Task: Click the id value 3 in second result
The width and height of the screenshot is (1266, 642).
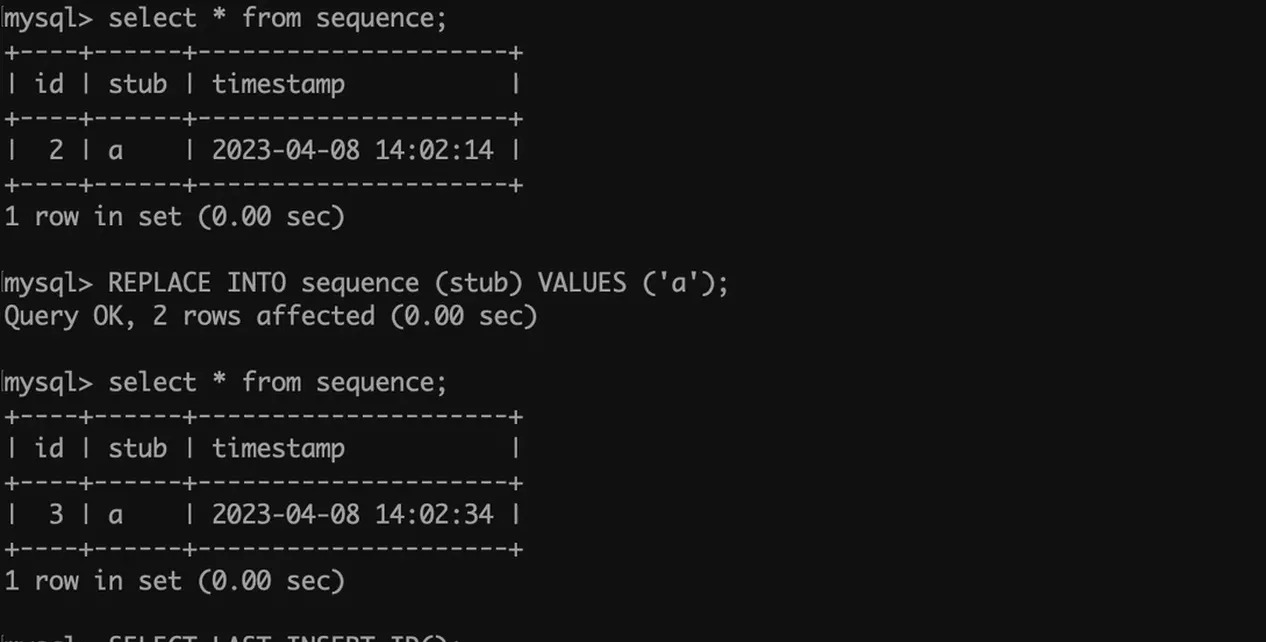Action: coord(56,514)
